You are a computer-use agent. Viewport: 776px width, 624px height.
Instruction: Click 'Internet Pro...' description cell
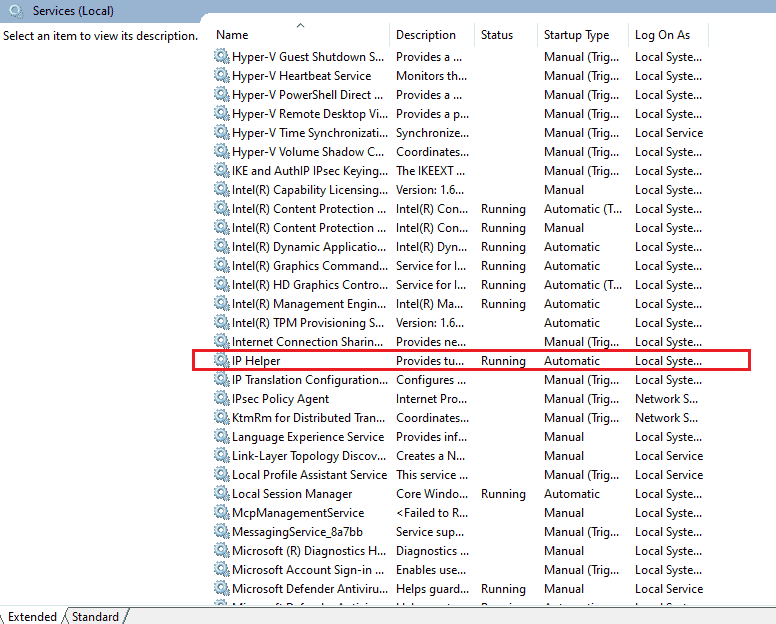[x=431, y=399]
